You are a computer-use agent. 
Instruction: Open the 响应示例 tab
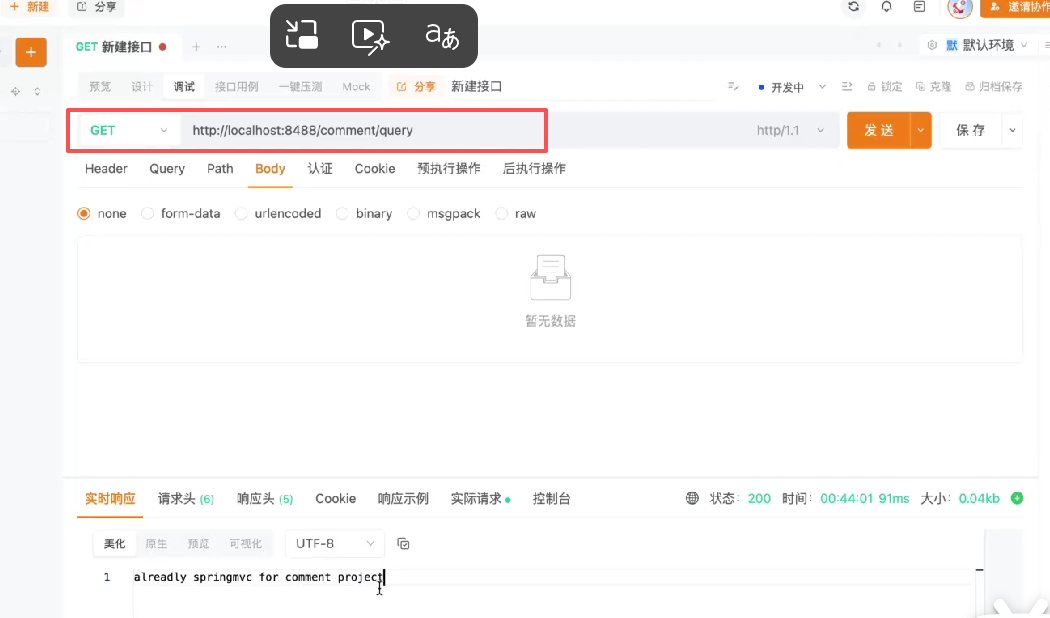pyautogui.click(x=403, y=499)
